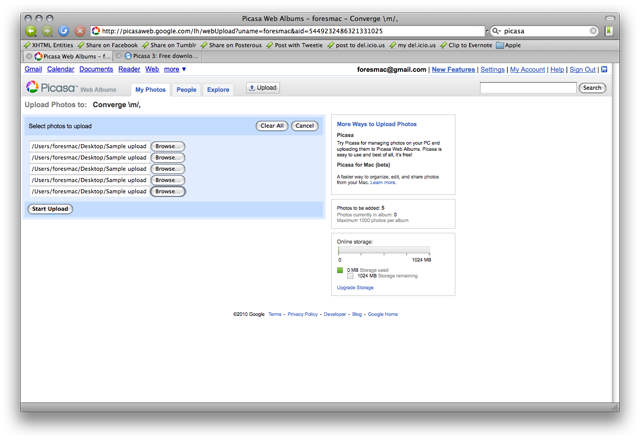Screen dimensions: 640x440
Task: Focus the Picasa search text field
Action: click(x=528, y=88)
